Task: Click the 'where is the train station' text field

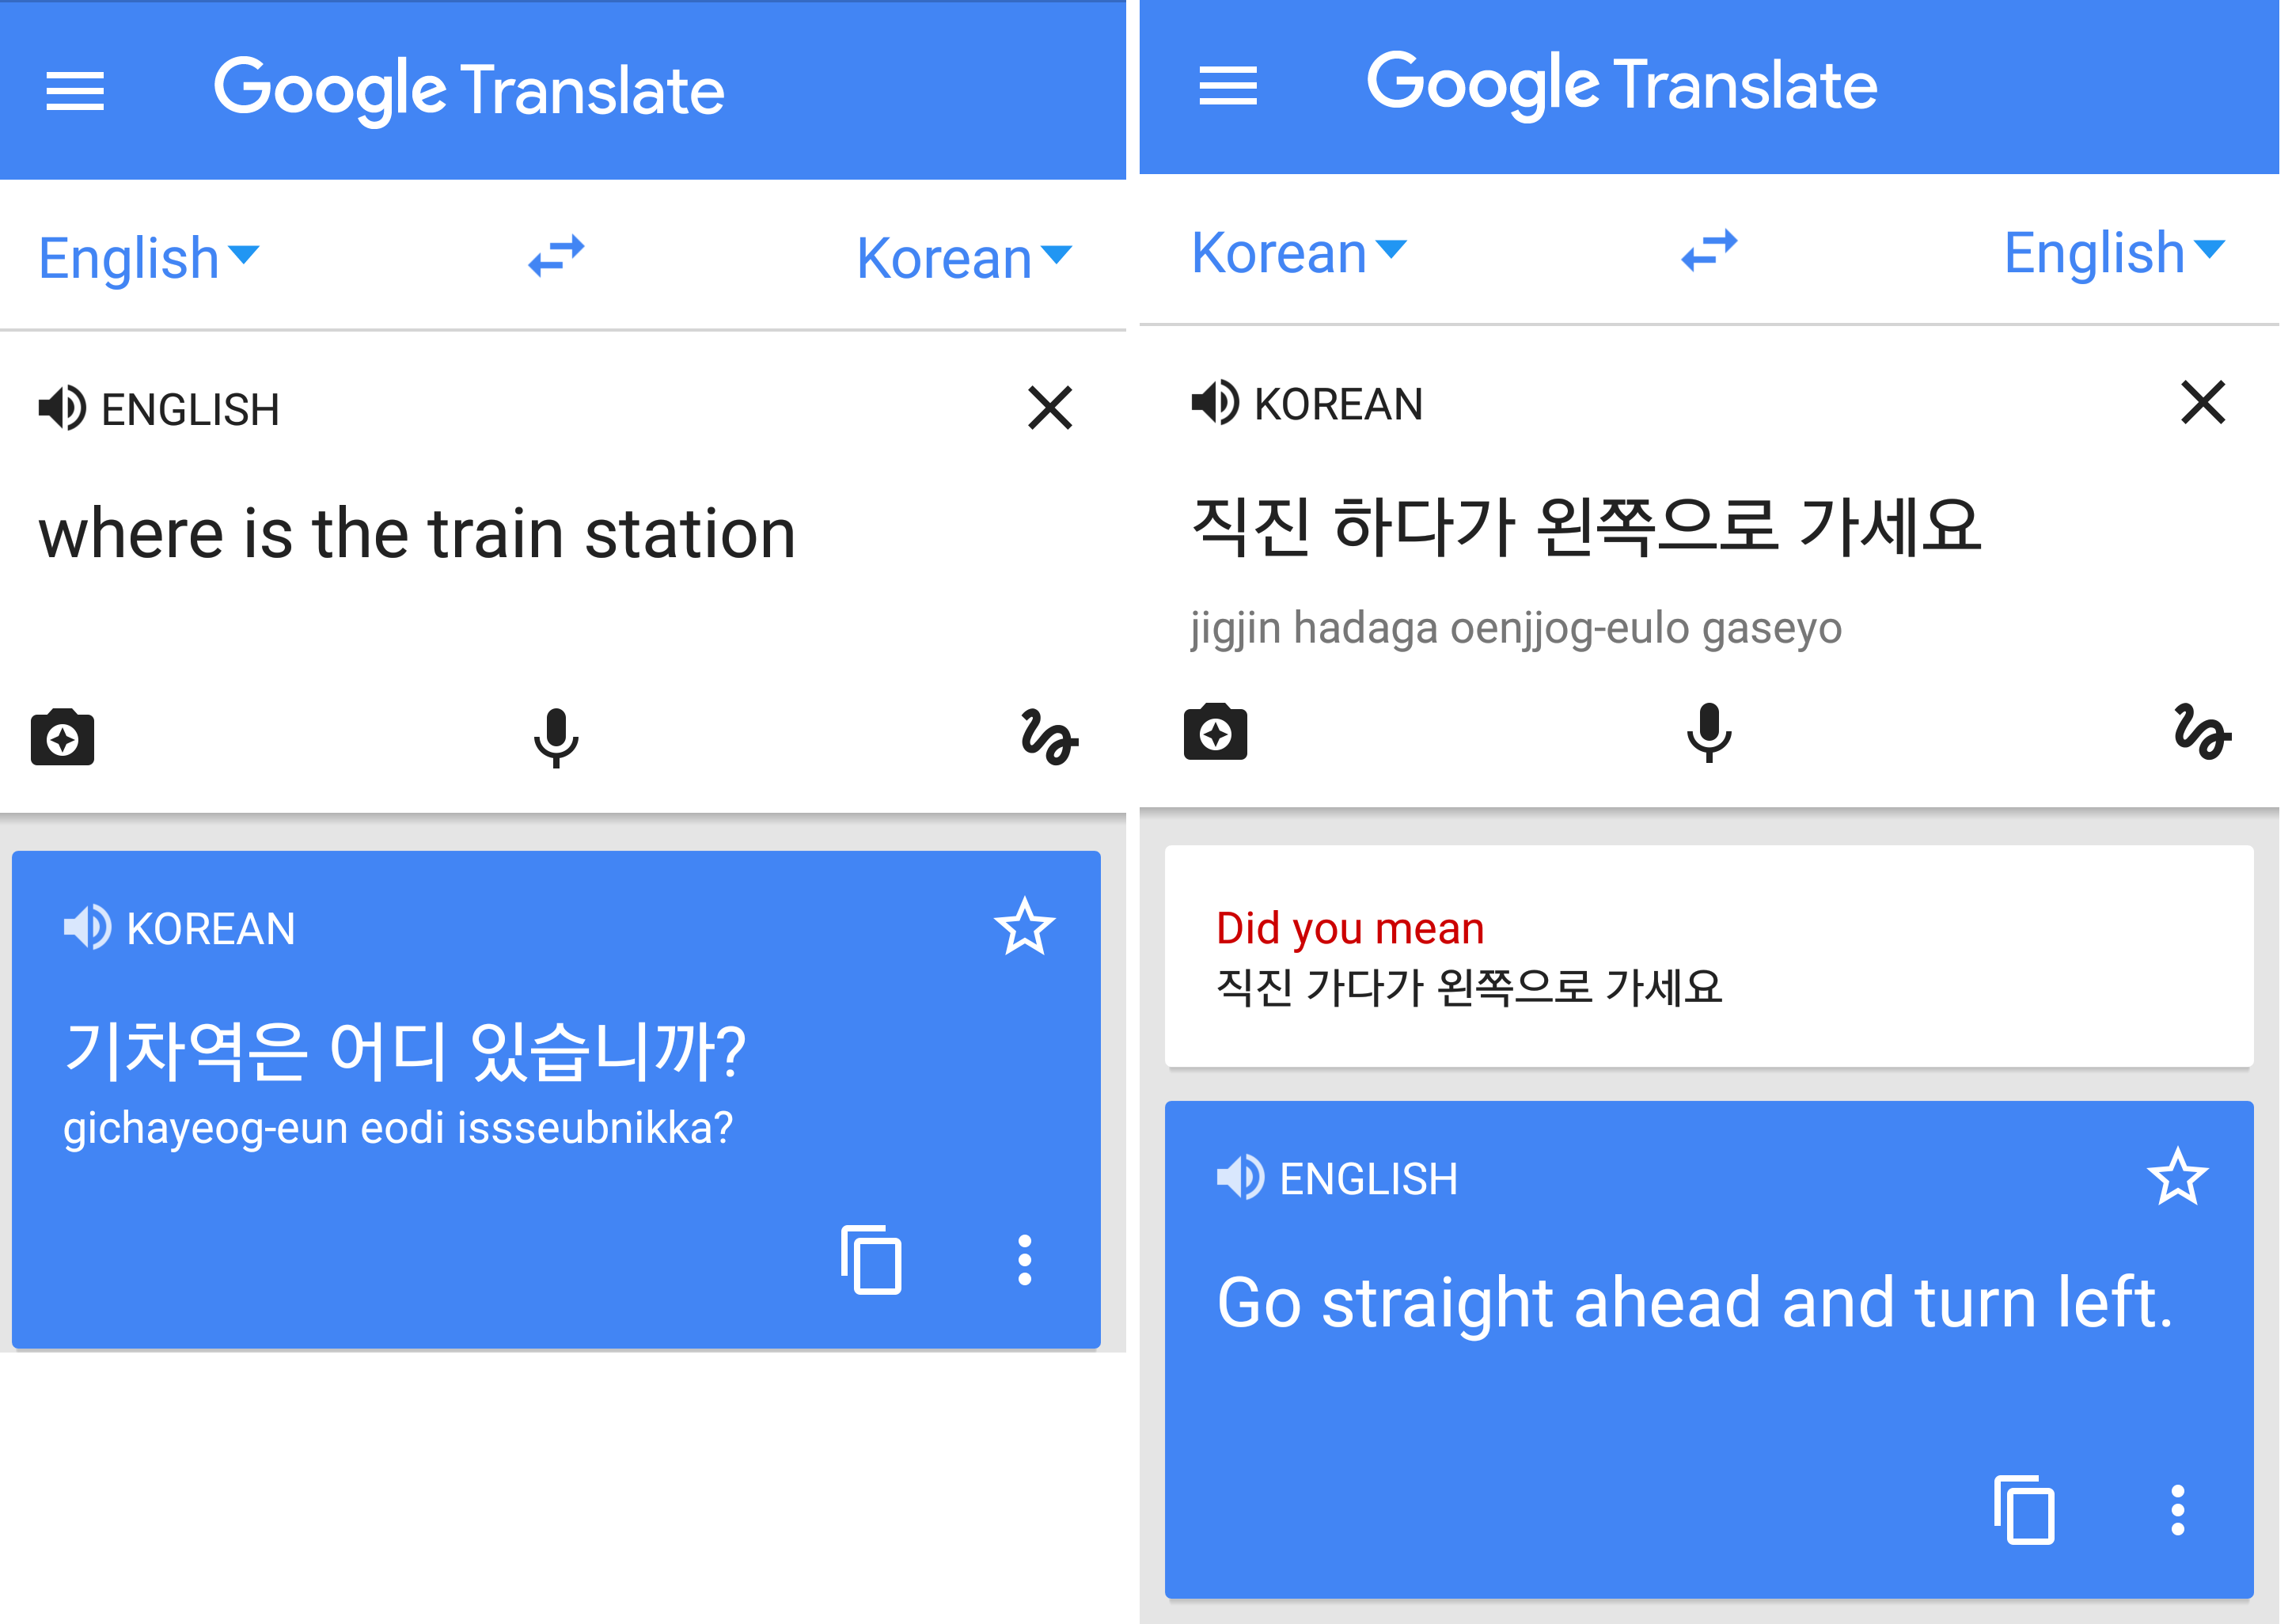Action: 417,534
